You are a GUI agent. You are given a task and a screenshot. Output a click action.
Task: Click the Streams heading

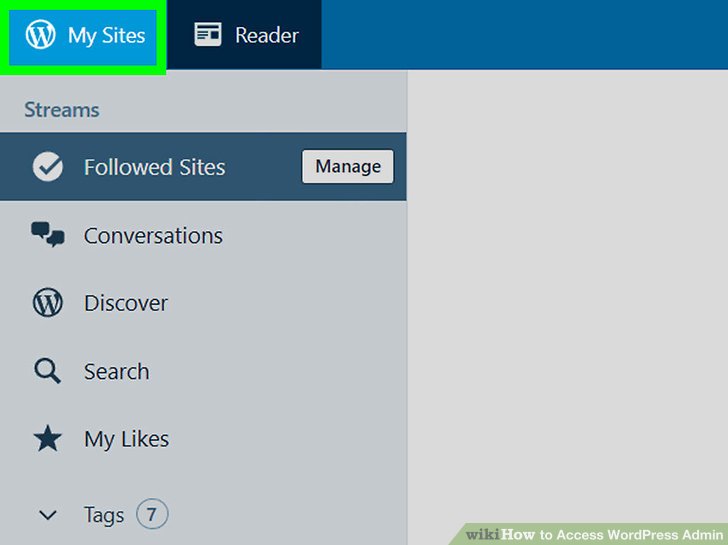62,110
